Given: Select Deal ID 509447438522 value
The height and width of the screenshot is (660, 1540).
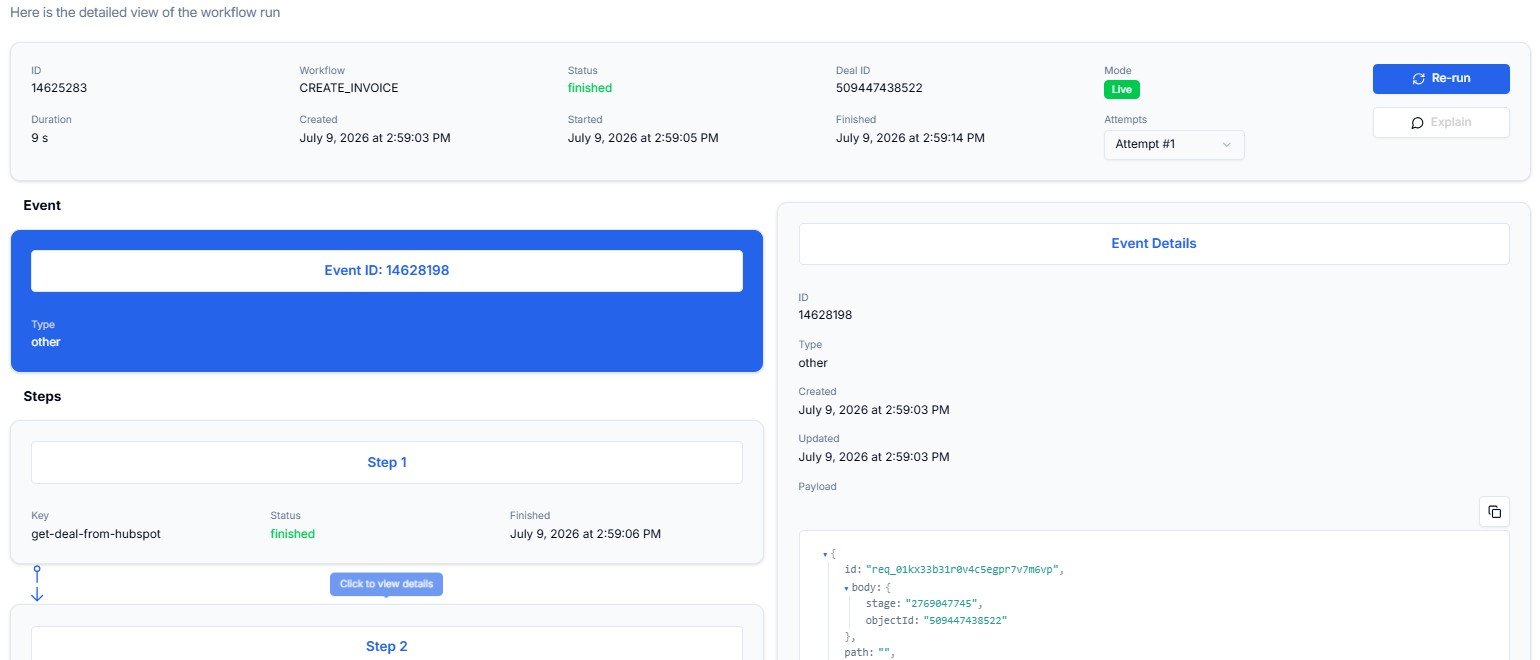Looking at the screenshot, I should pos(879,88).
